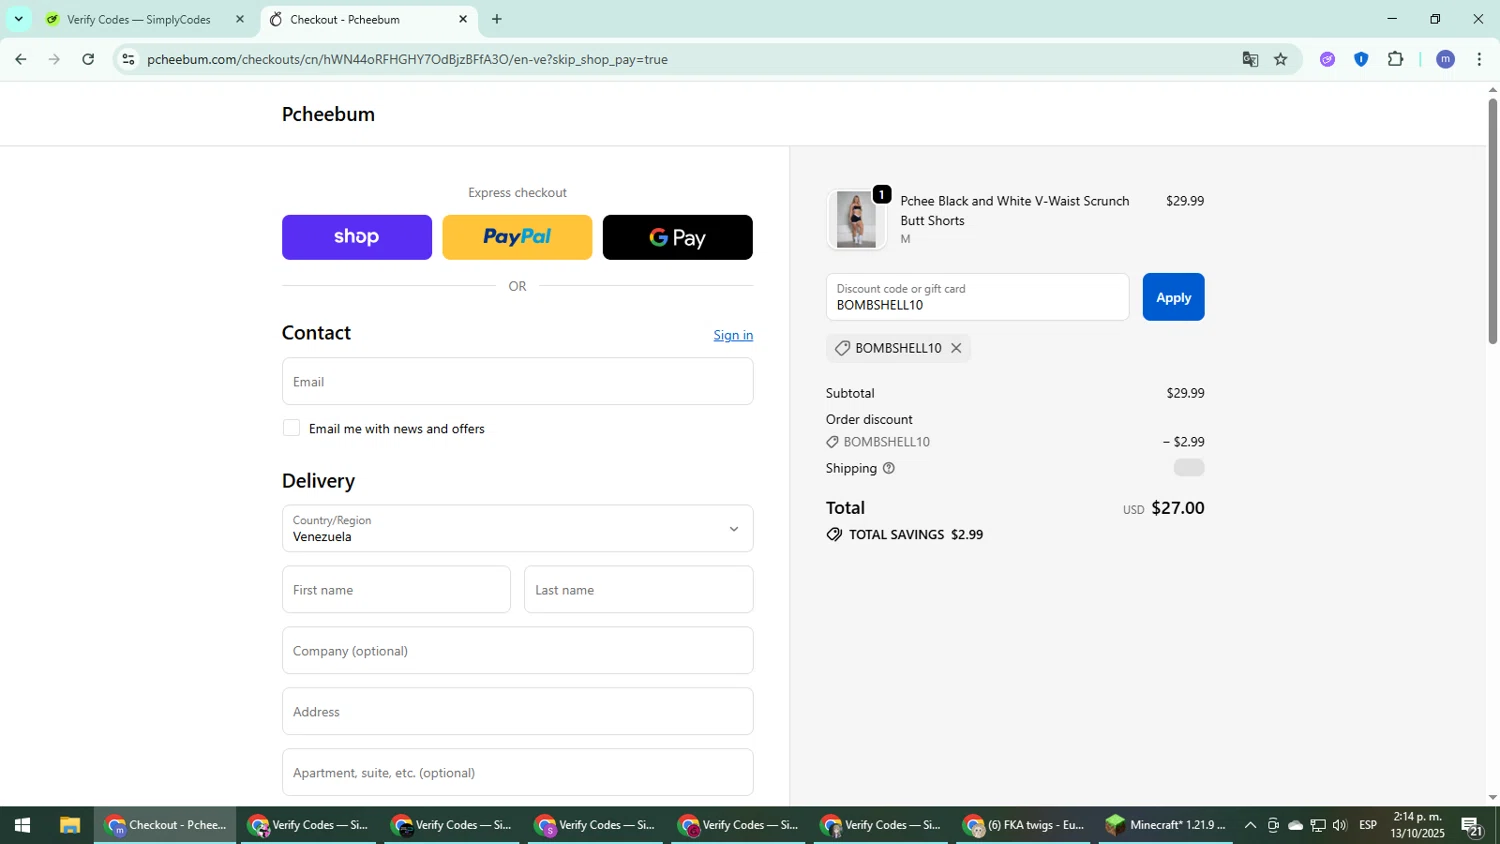Screen dimensions: 1500x844
Task: Click the TOTAL SAVINGS tag icon
Action: tap(834, 535)
